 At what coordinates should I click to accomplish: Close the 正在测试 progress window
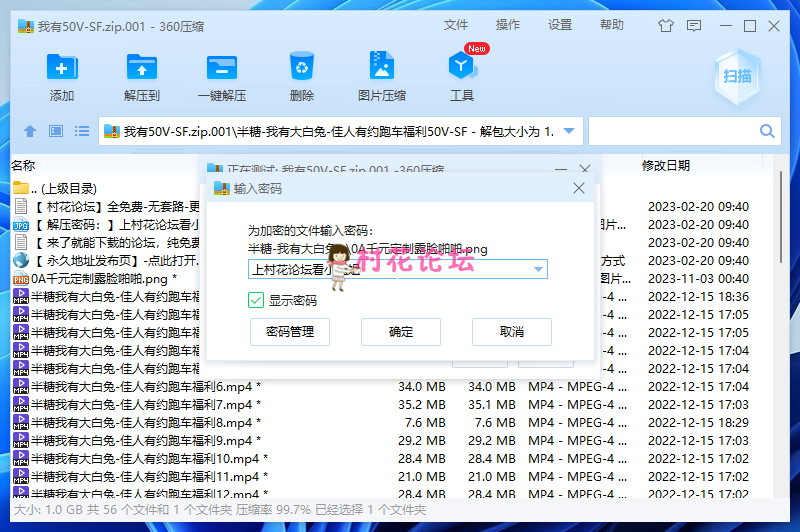(x=585, y=168)
